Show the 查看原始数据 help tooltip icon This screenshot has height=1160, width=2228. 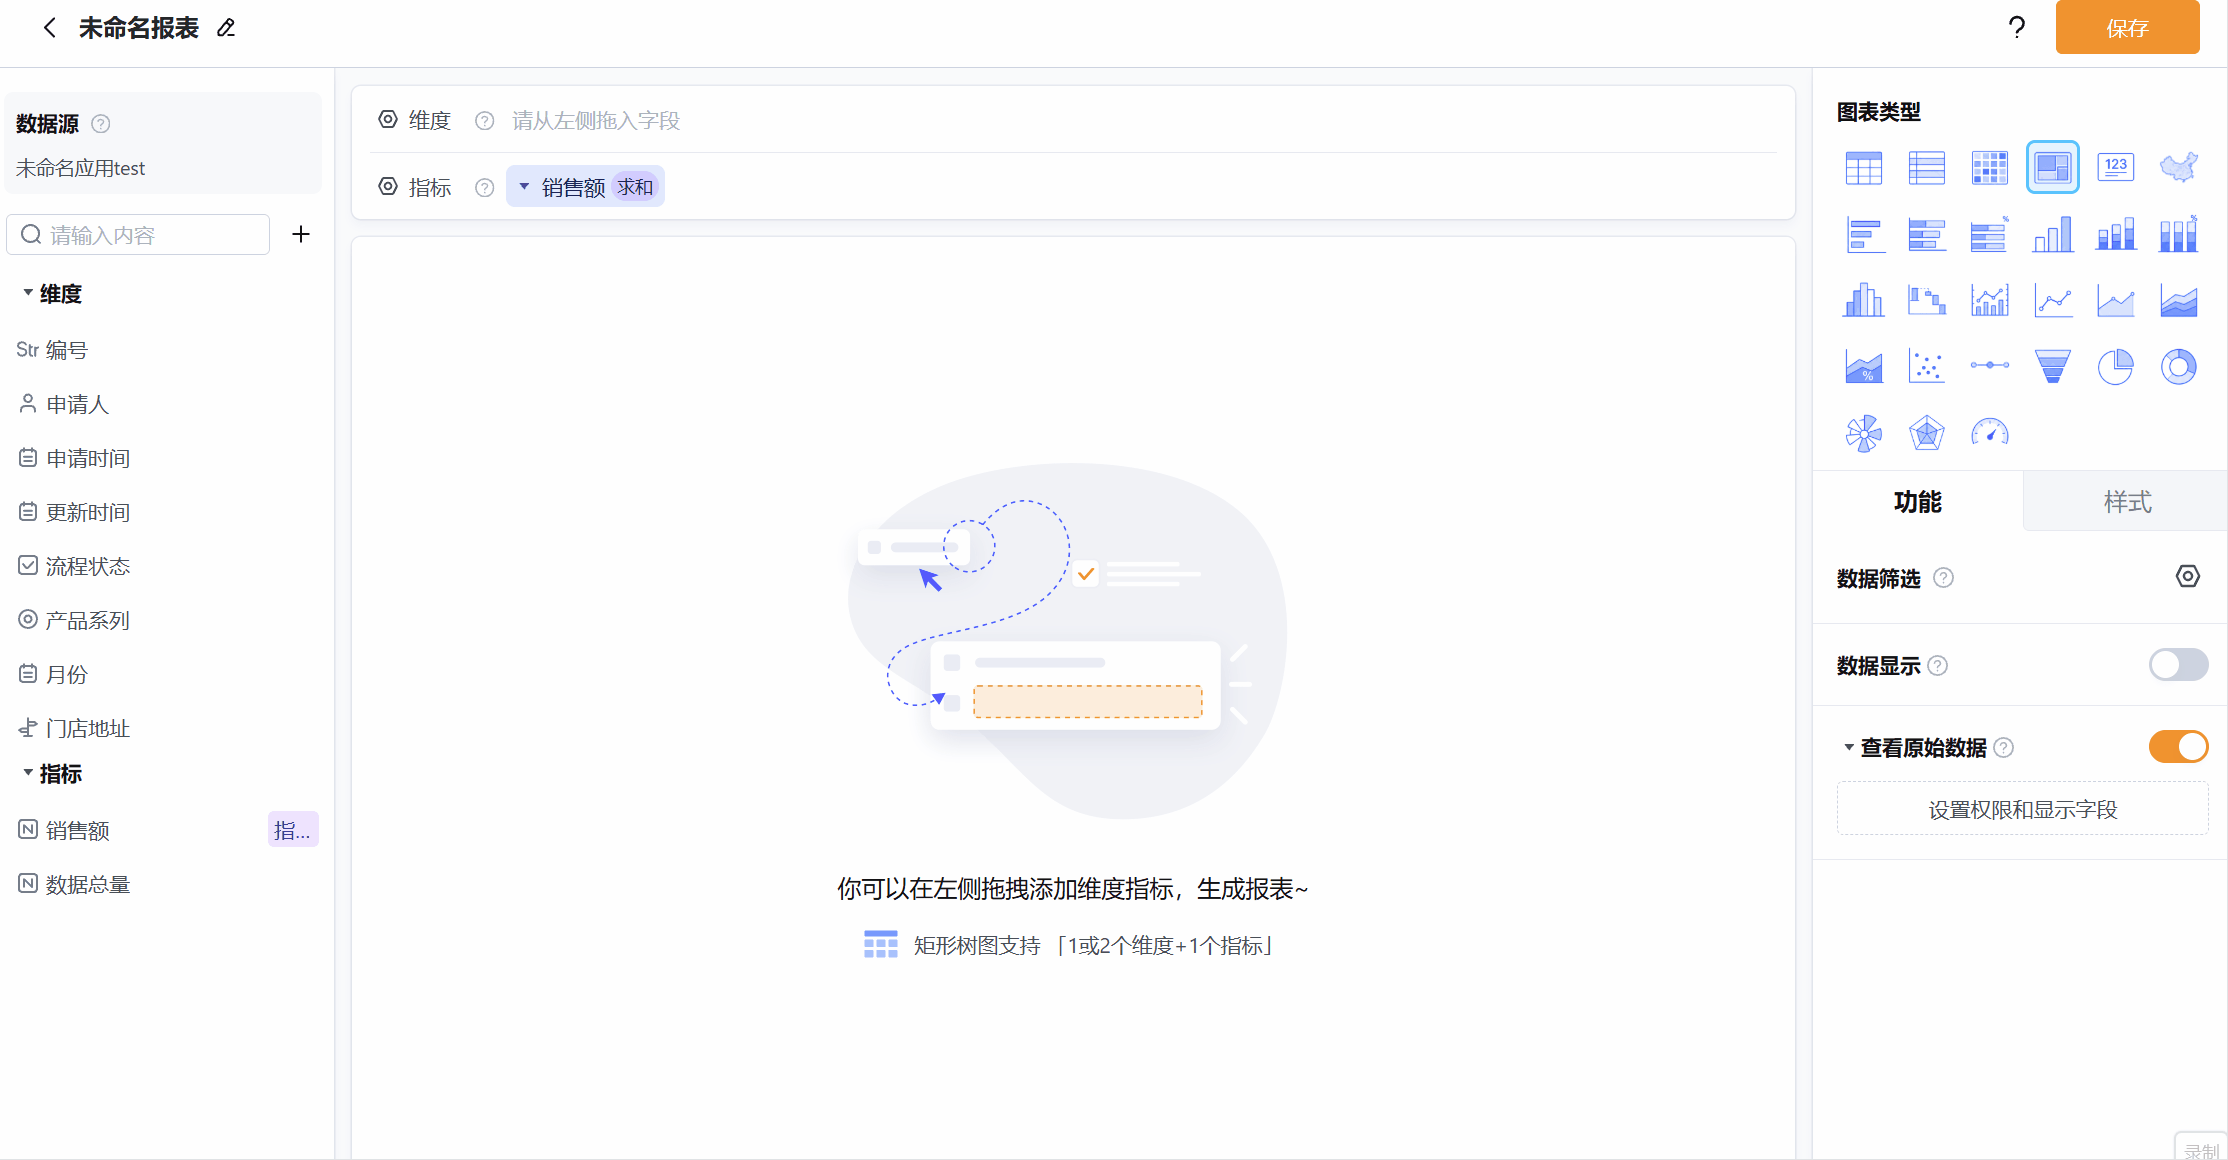click(2004, 748)
